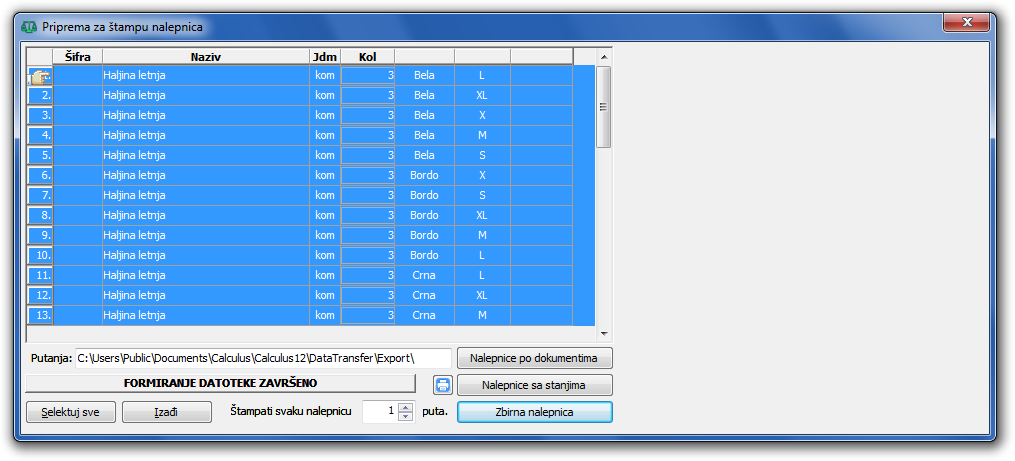Click size XL cell in row 2
Viewport: 1015px width, 461px height.
coord(482,95)
